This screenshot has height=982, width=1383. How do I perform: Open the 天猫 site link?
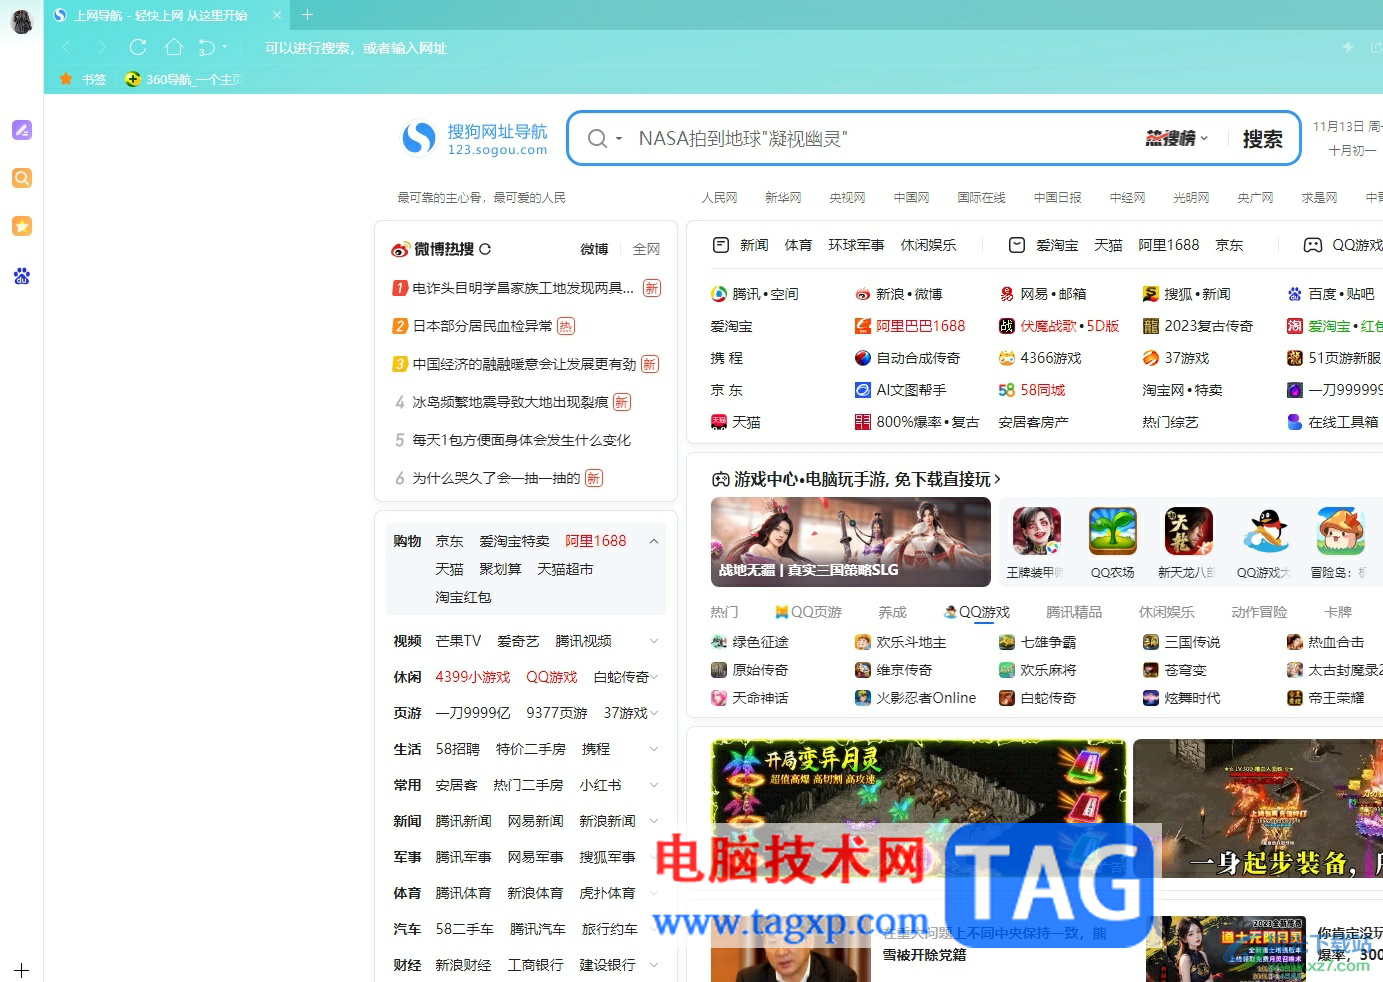[x=736, y=422]
